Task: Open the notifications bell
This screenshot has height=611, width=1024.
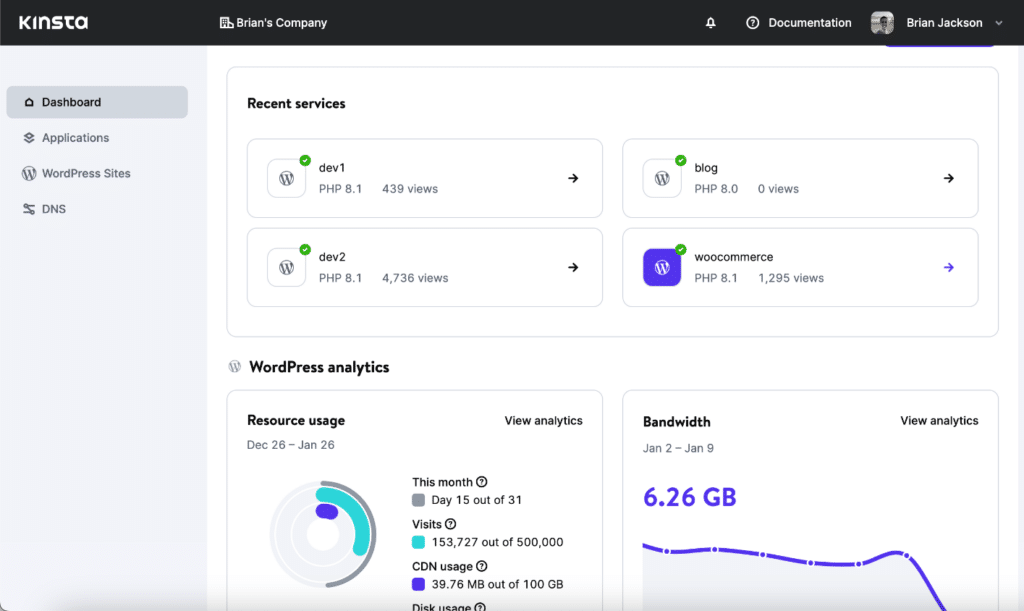Action: click(x=711, y=23)
